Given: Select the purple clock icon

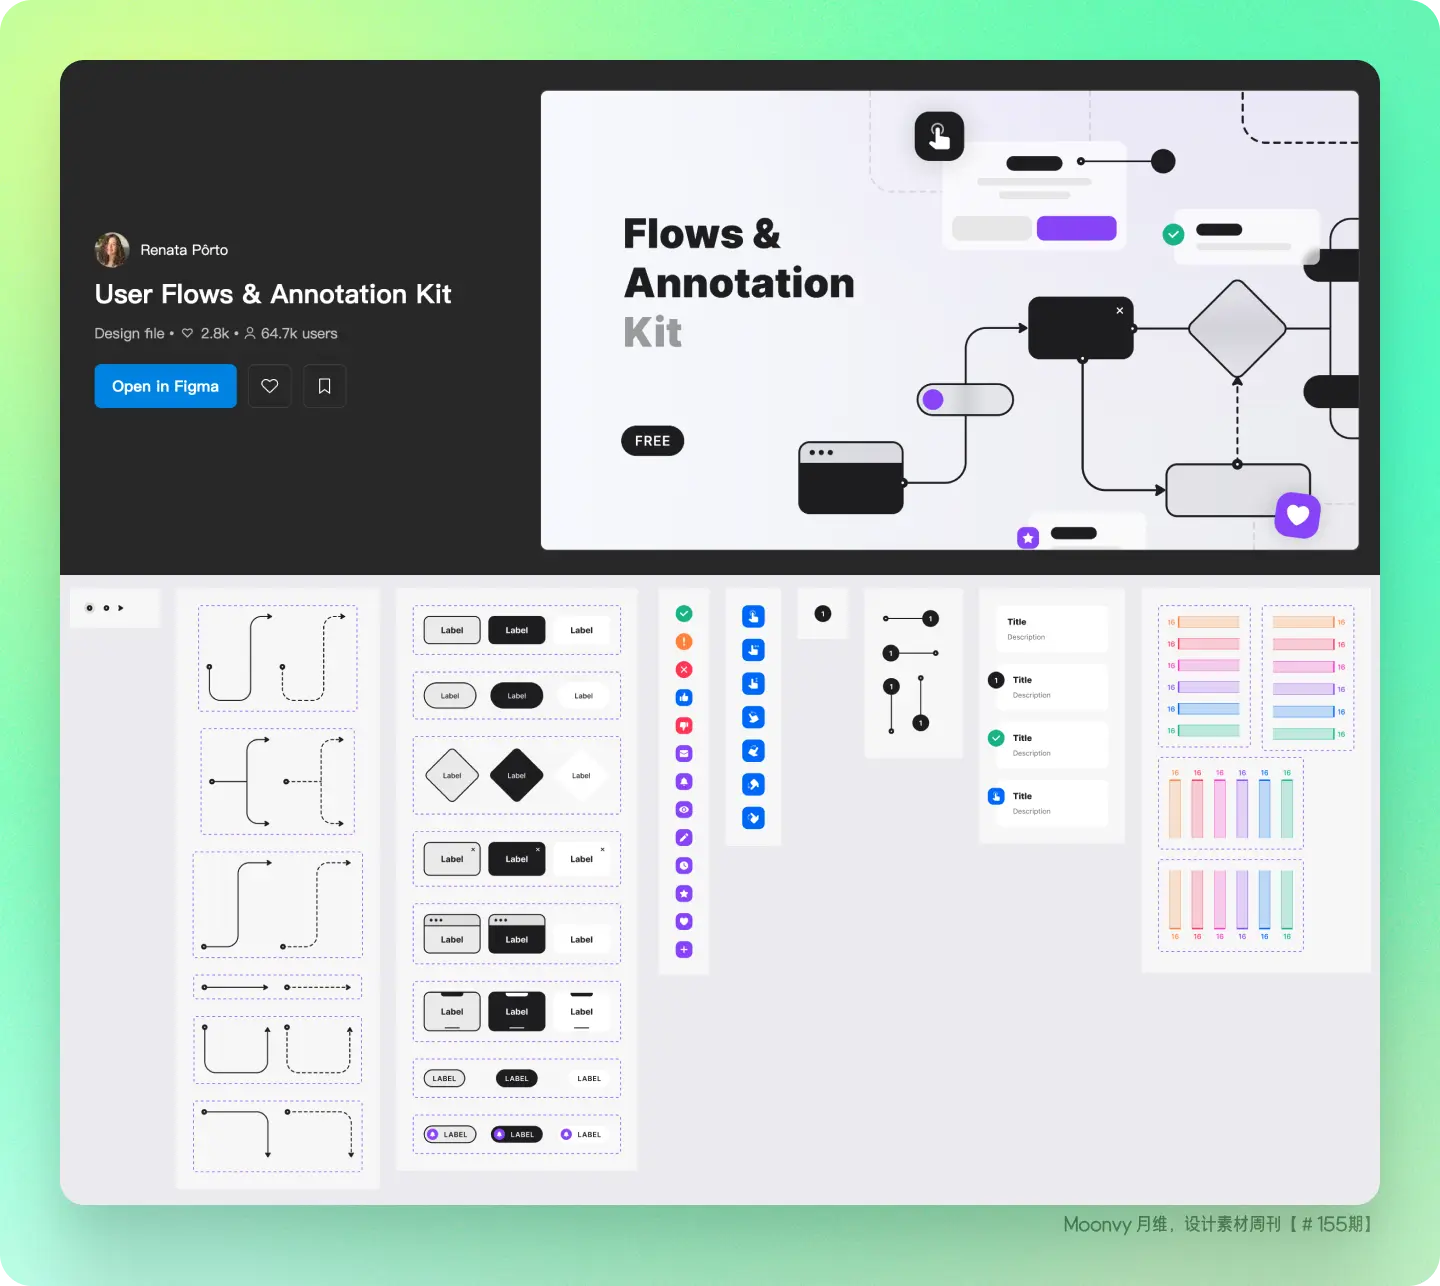Looking at the screenshot, I should point(684,866).
